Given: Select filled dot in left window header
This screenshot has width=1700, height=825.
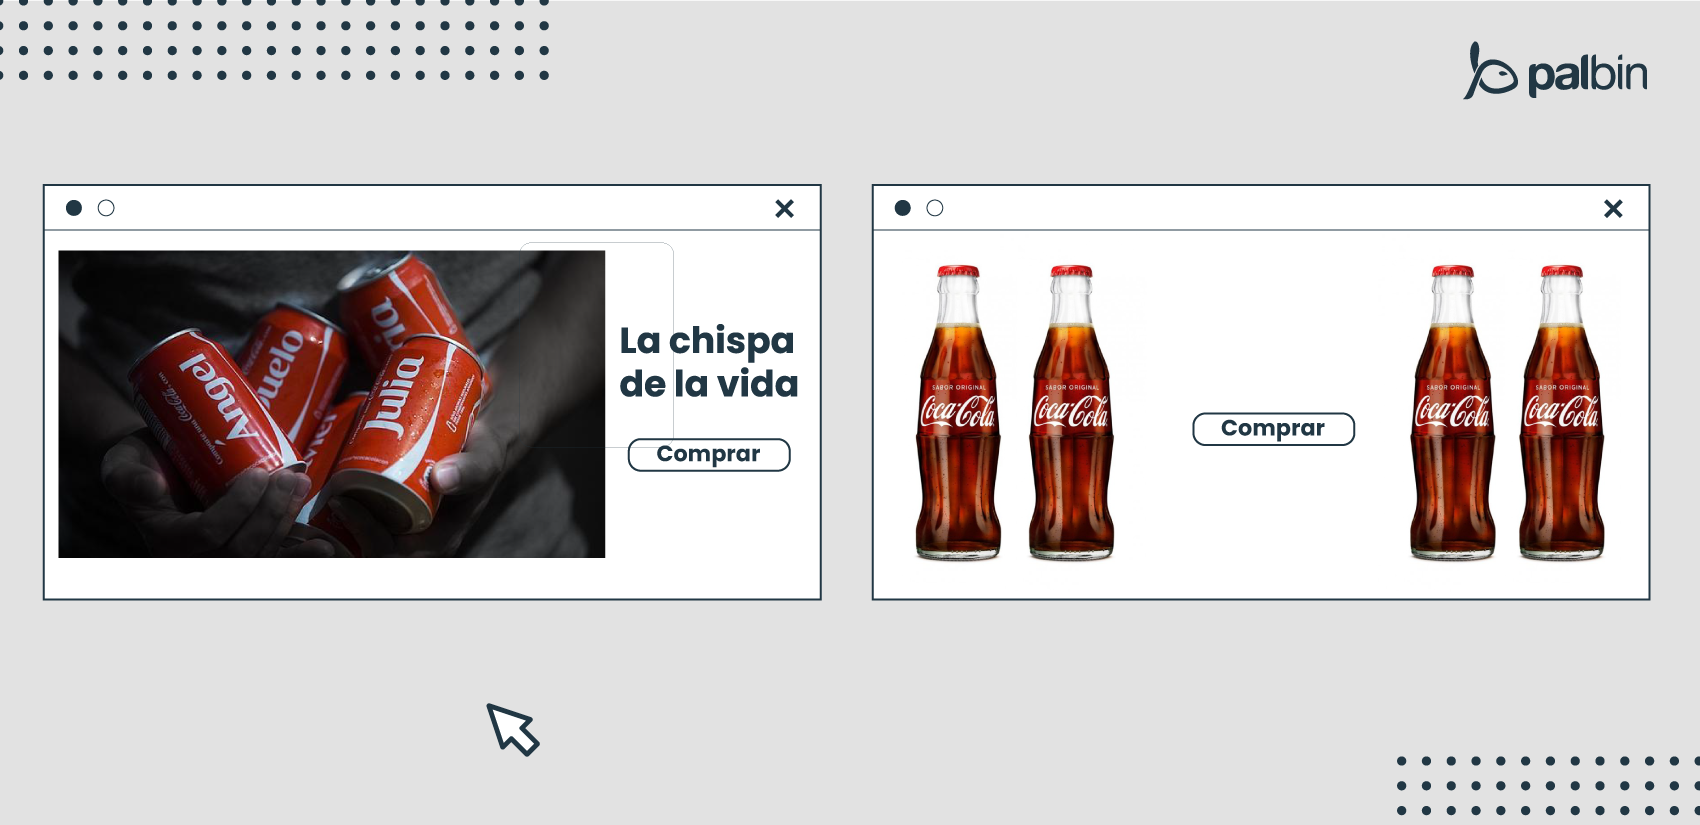Looking at the screenshot, I should (74, 208).
